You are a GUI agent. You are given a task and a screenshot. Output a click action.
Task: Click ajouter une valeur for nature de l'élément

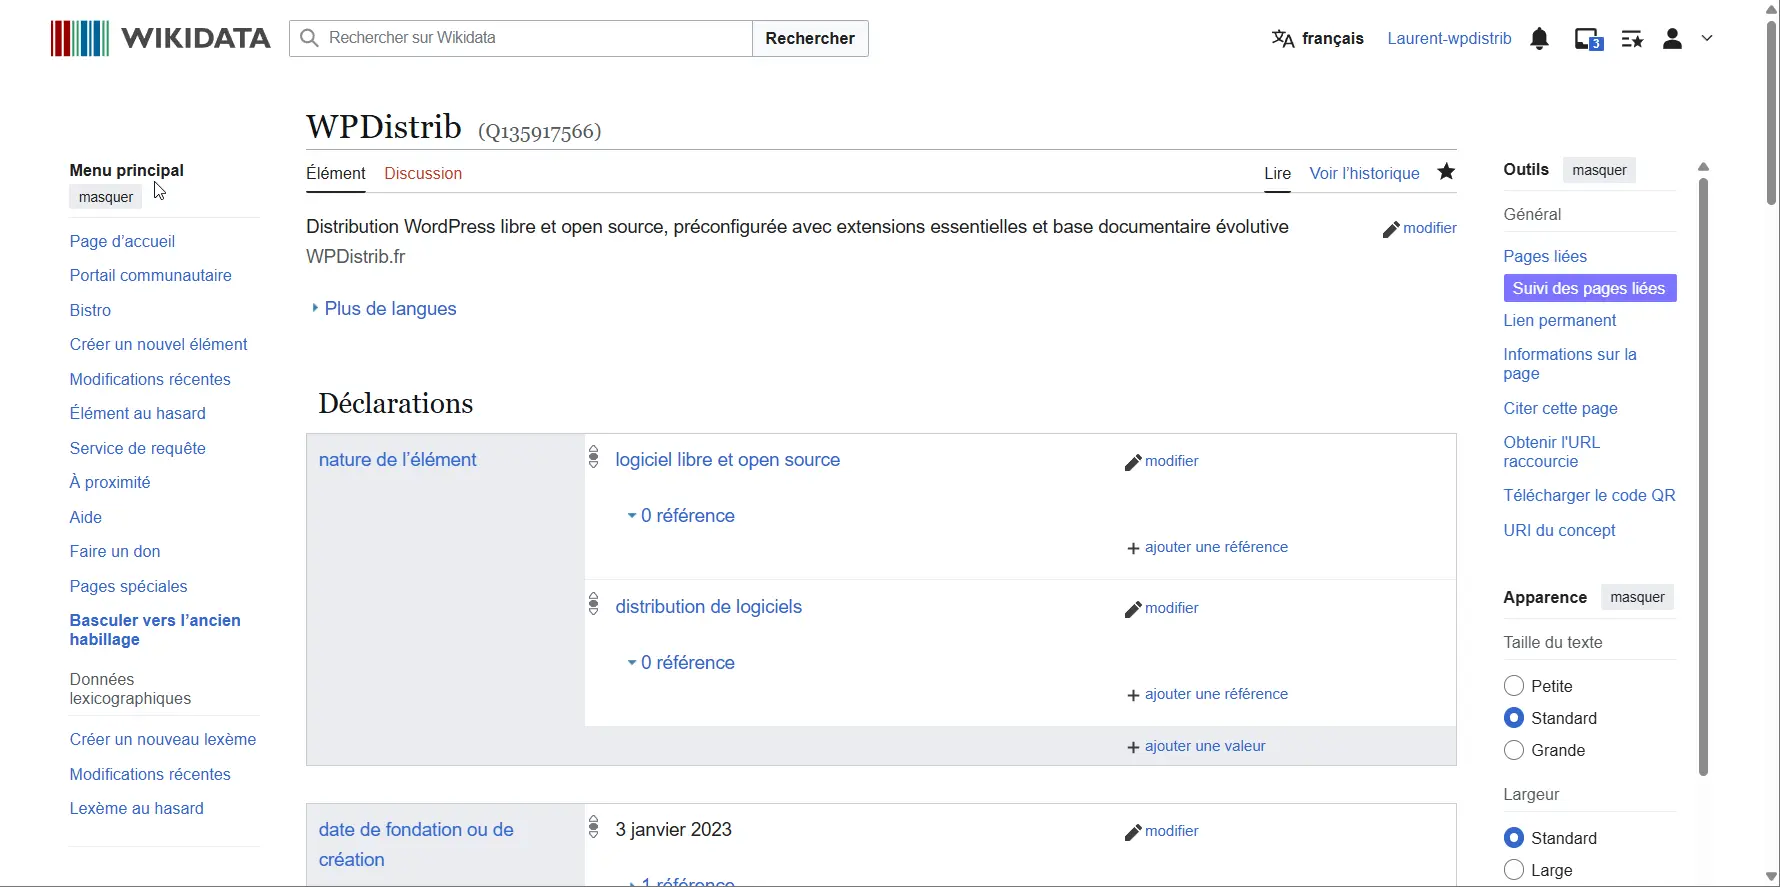tap(1196, 746)
